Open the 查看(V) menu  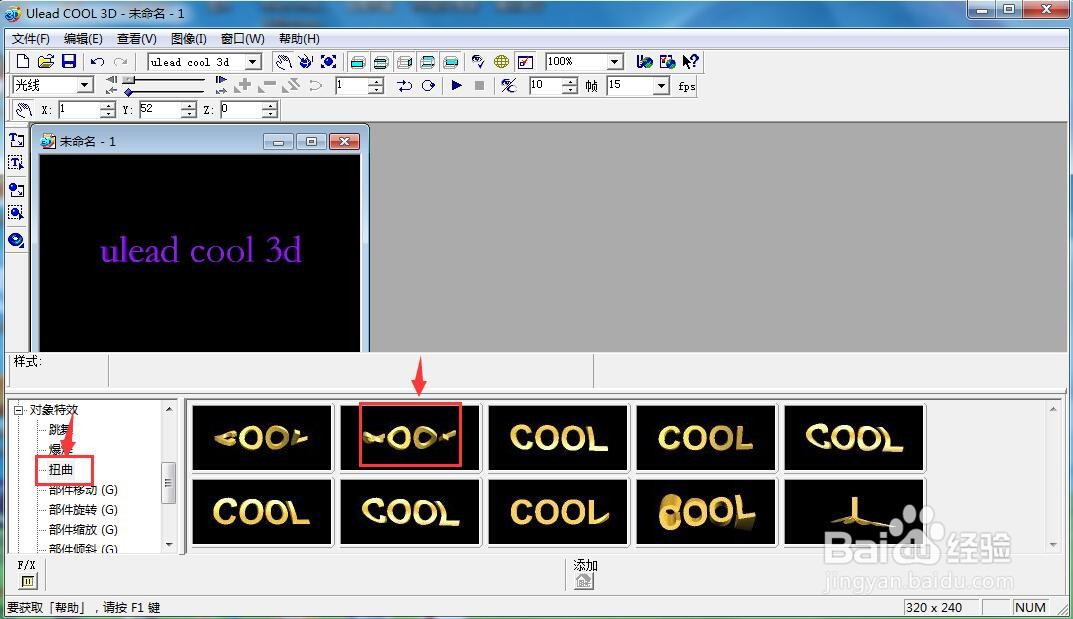click(x=136, y=39)
